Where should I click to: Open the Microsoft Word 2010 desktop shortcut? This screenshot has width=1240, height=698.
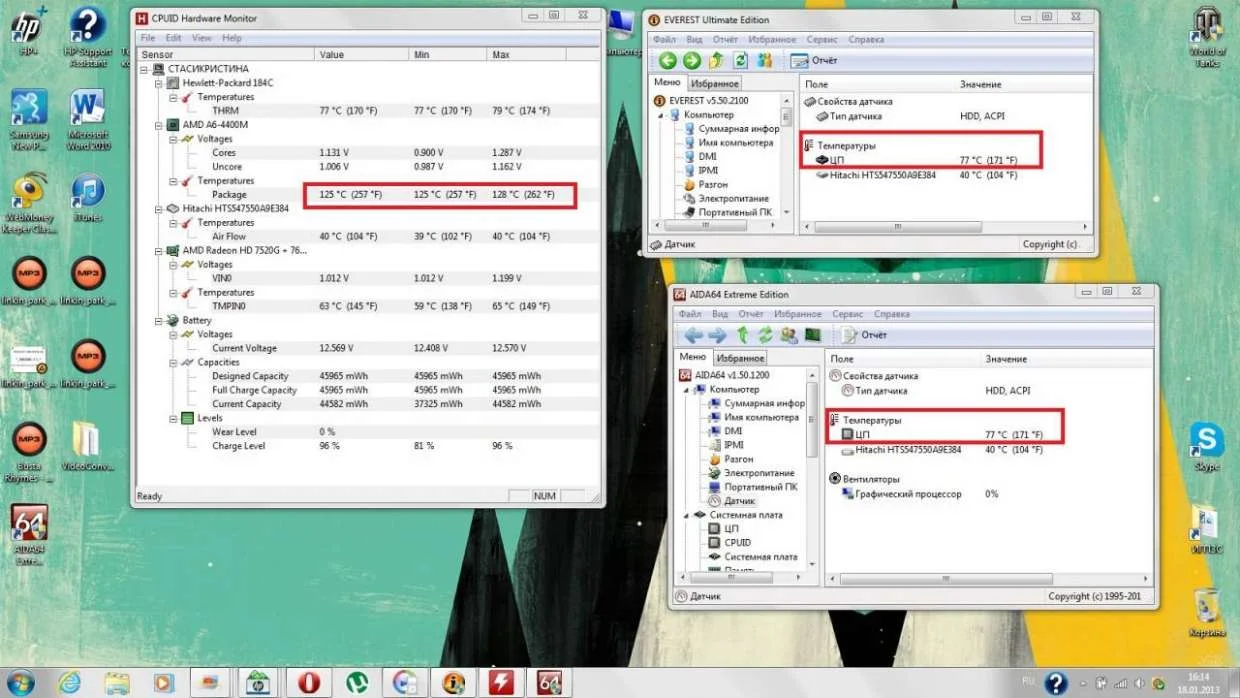coord(87,120)
